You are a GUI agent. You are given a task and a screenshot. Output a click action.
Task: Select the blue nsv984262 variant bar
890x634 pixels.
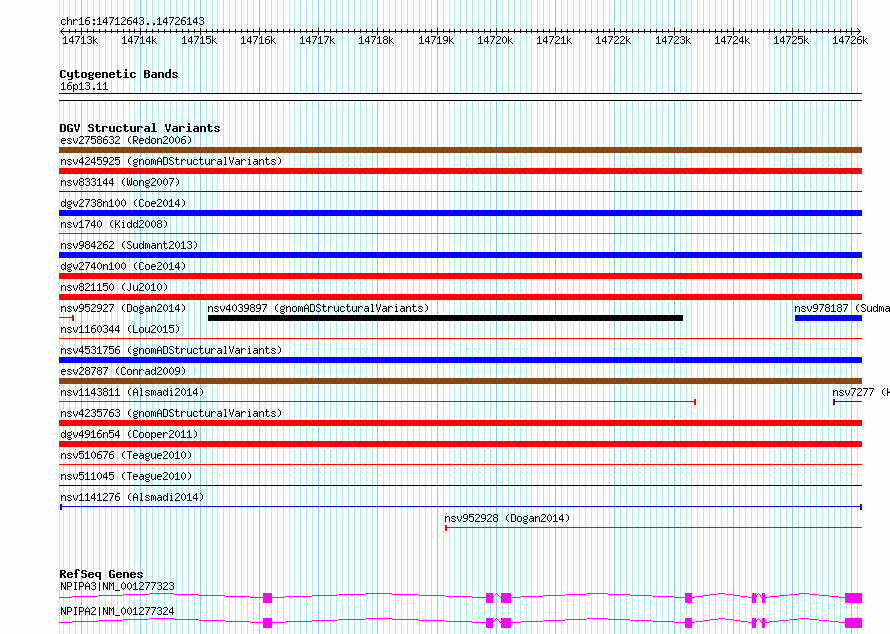pos(460,255)
